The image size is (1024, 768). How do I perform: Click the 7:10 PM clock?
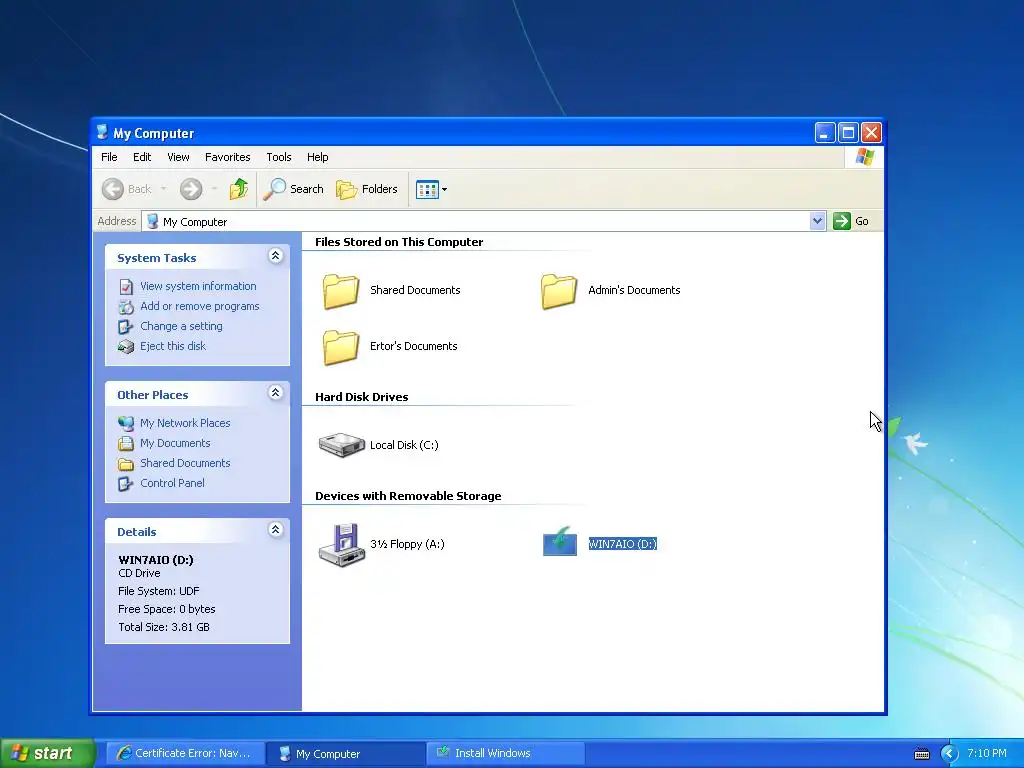tap(987, 754)
